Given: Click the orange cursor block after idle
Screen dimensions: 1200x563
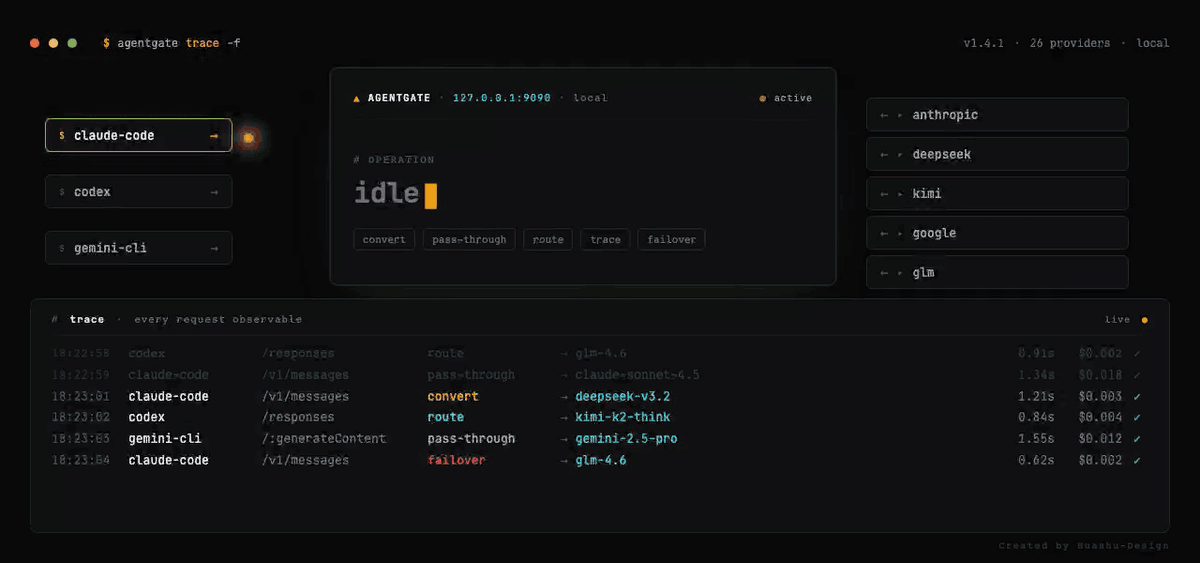Looking at the screenshot, I should [431, 195].
